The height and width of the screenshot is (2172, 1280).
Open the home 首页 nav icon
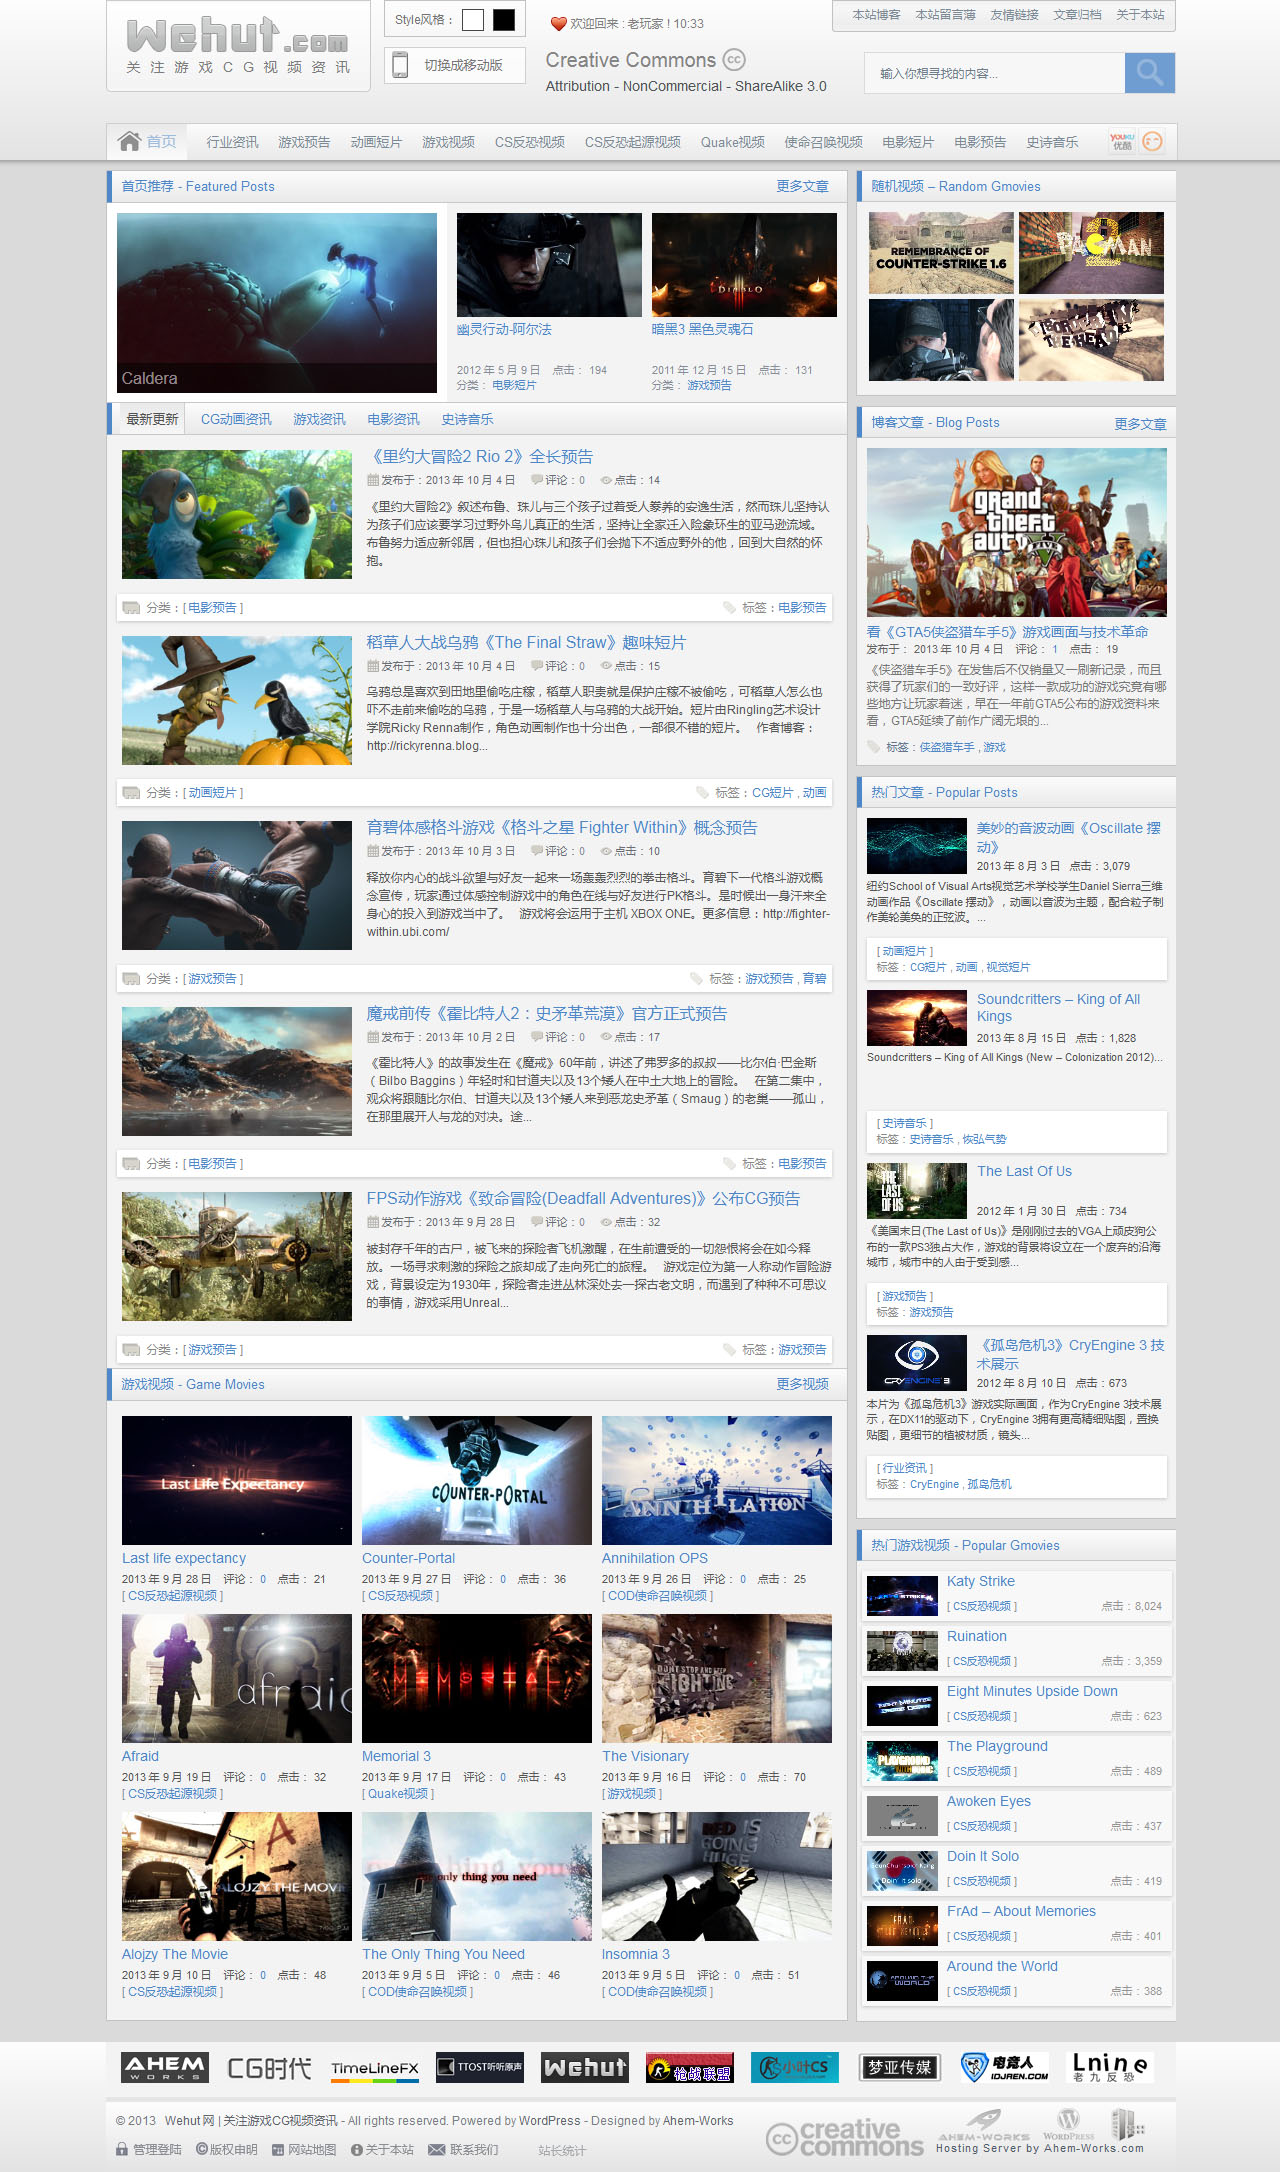click(146, 141)
